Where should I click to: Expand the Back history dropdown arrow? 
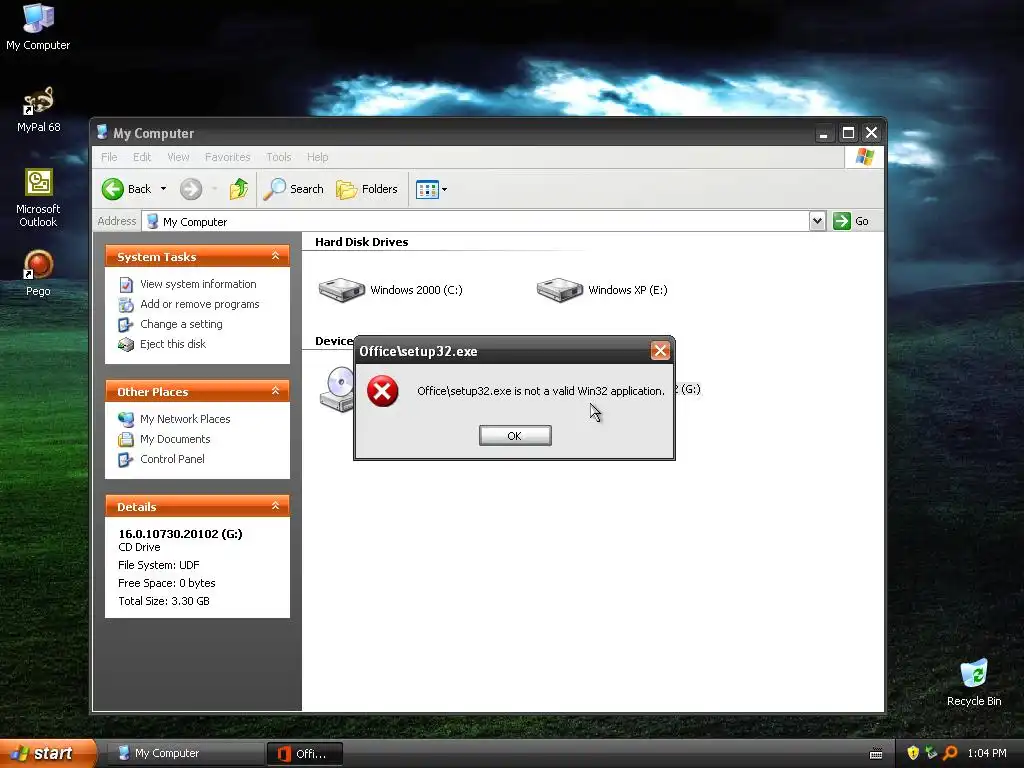(x=163, y=189)
